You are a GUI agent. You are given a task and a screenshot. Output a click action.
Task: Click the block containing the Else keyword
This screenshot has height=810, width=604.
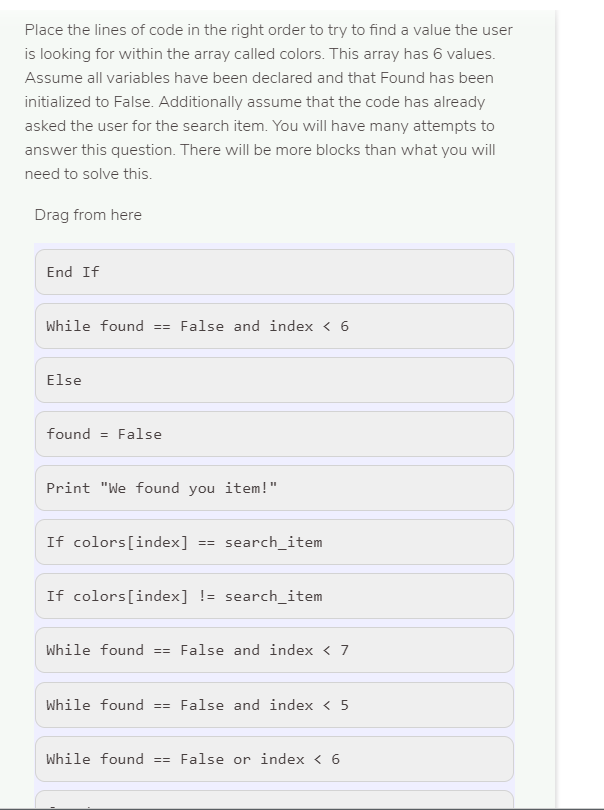pos(275,380)
